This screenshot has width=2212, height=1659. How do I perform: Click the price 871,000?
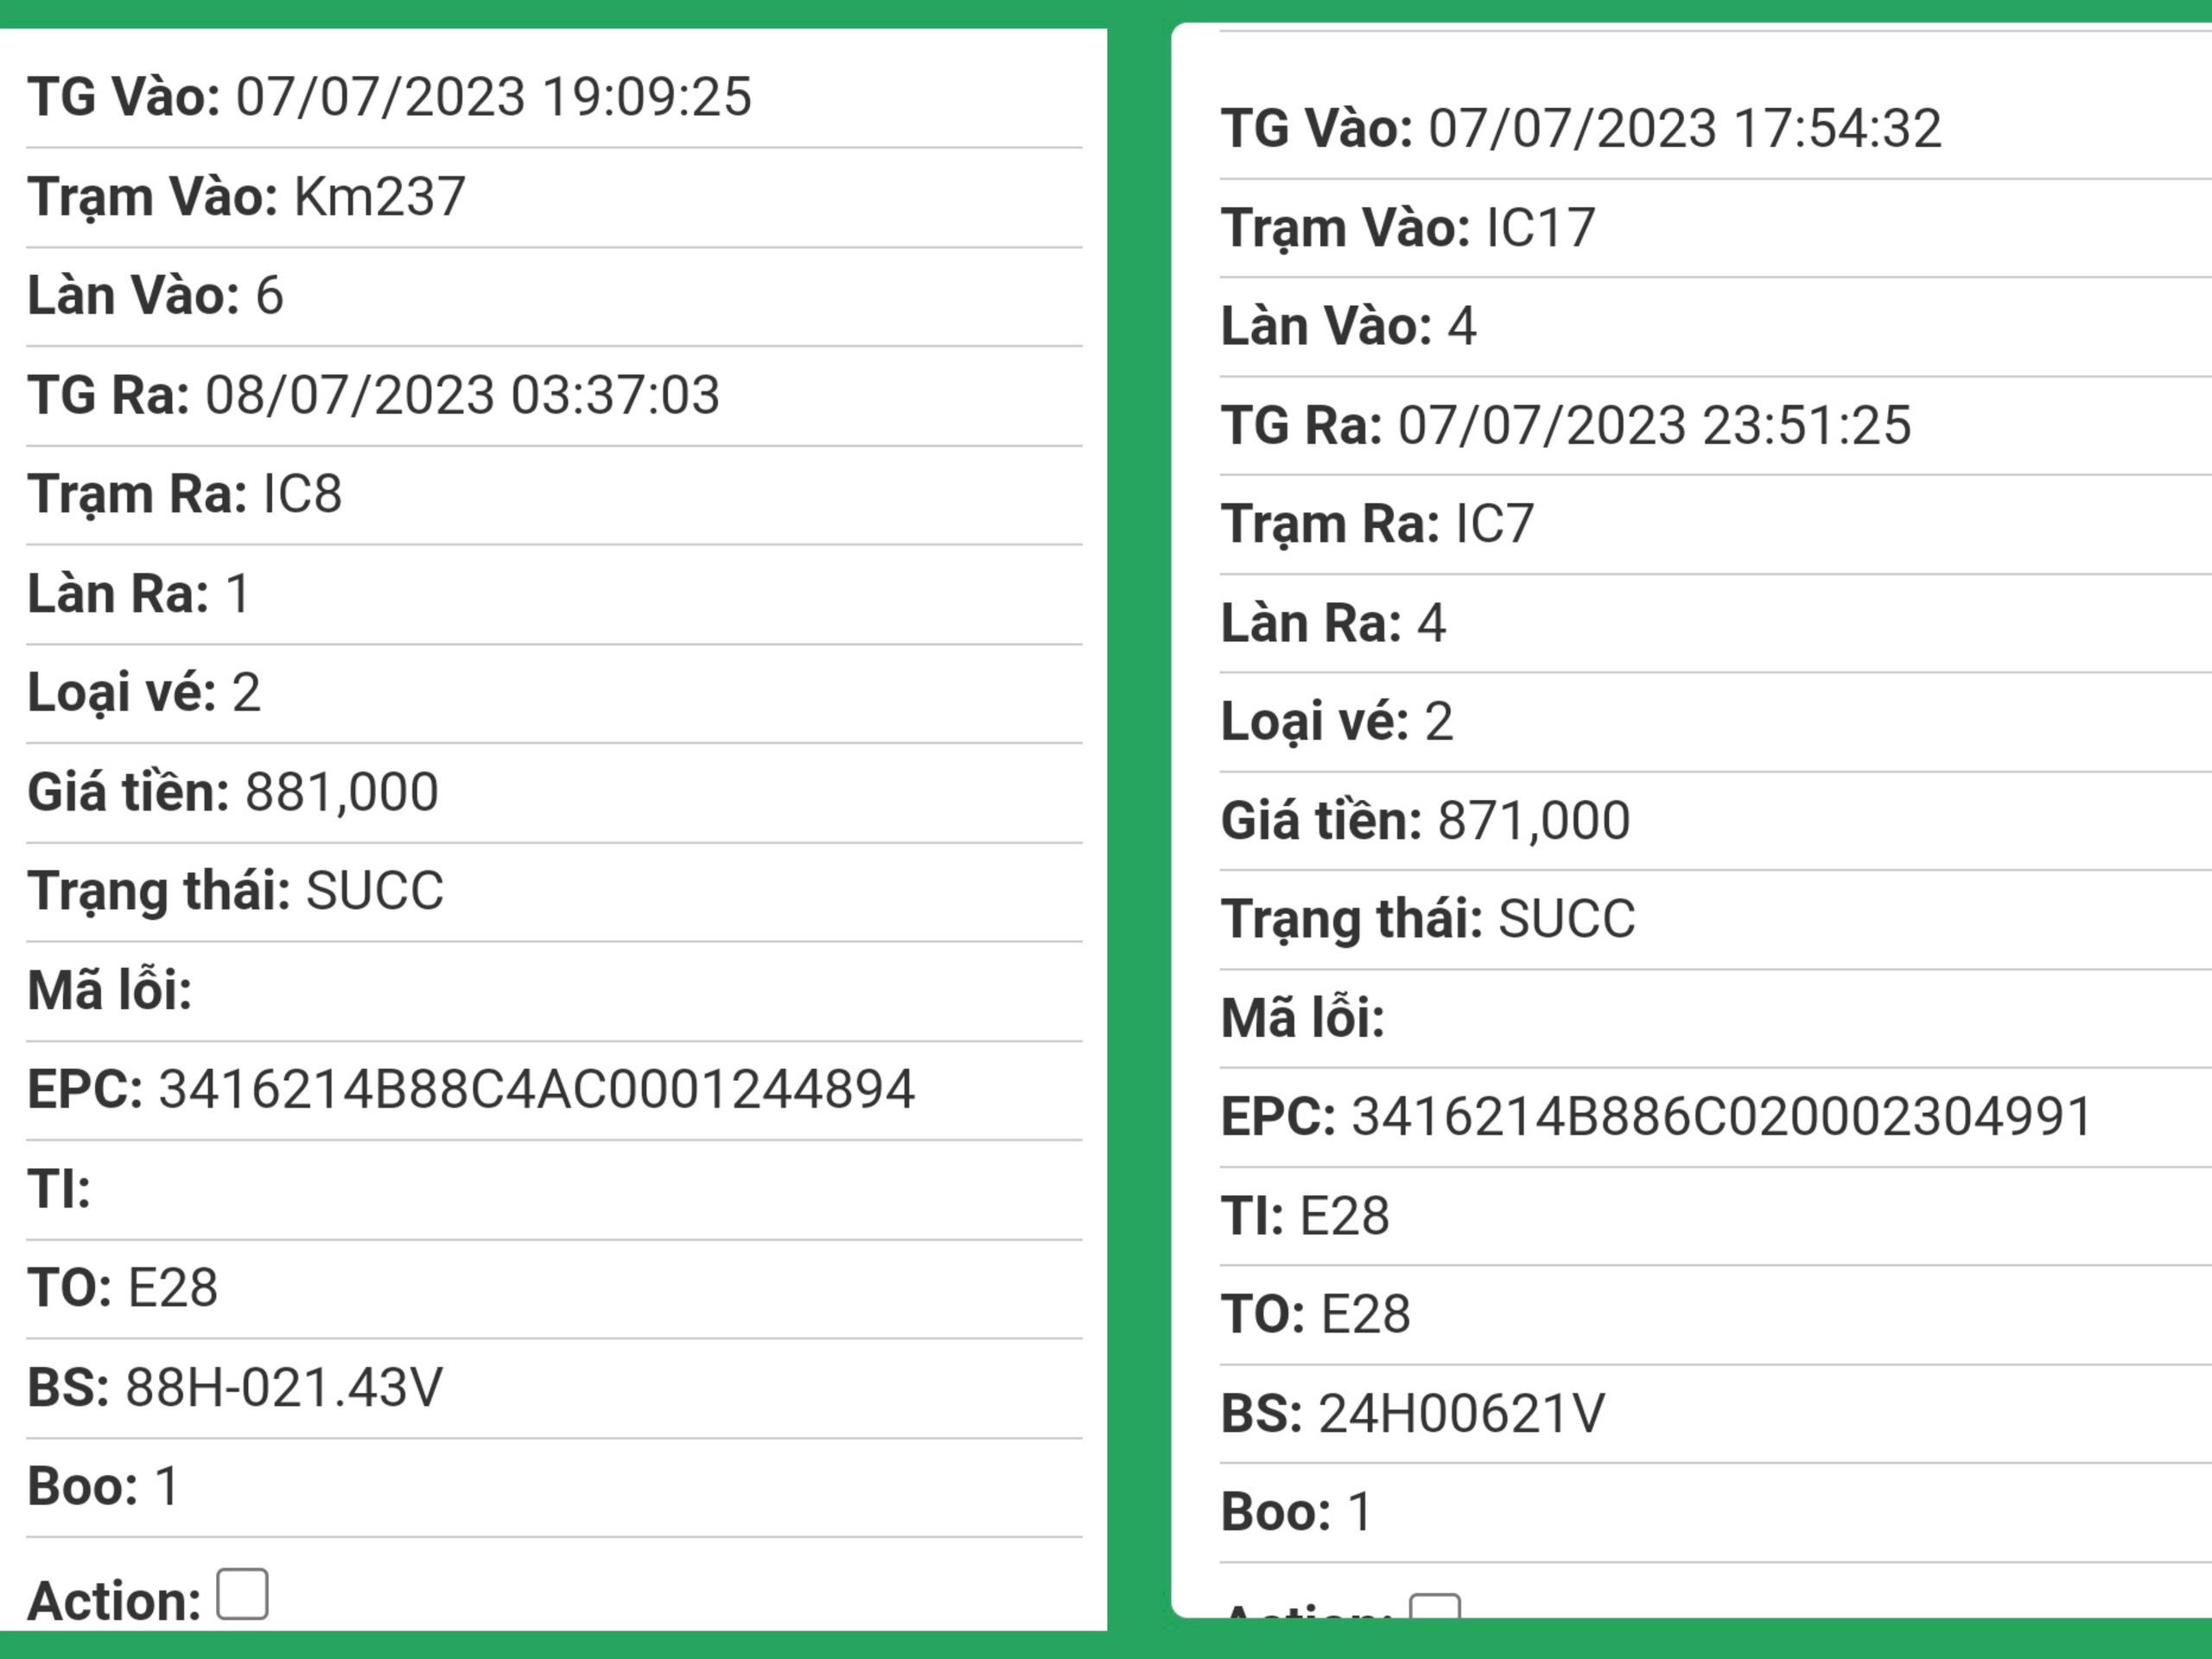[x=1533, y=821]
